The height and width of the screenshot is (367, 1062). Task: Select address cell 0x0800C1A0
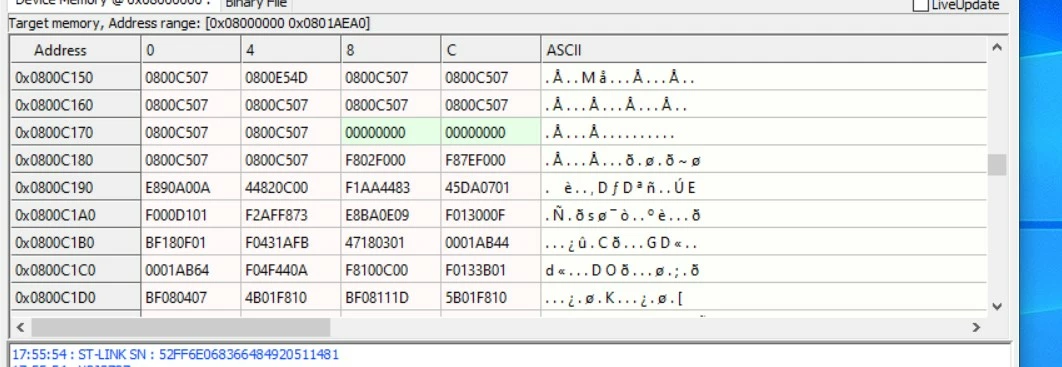coord(75,215)
